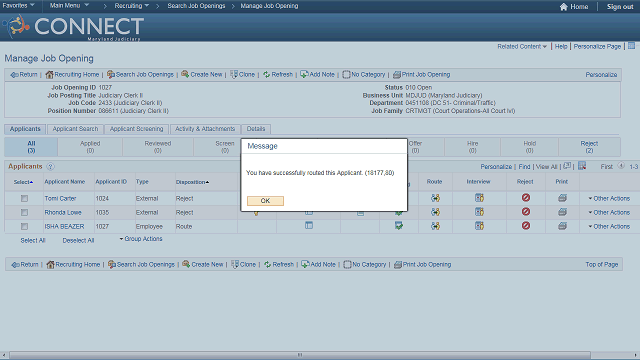
Task: Filter applicants by the Reject (2) status
Action: (589, 147)
